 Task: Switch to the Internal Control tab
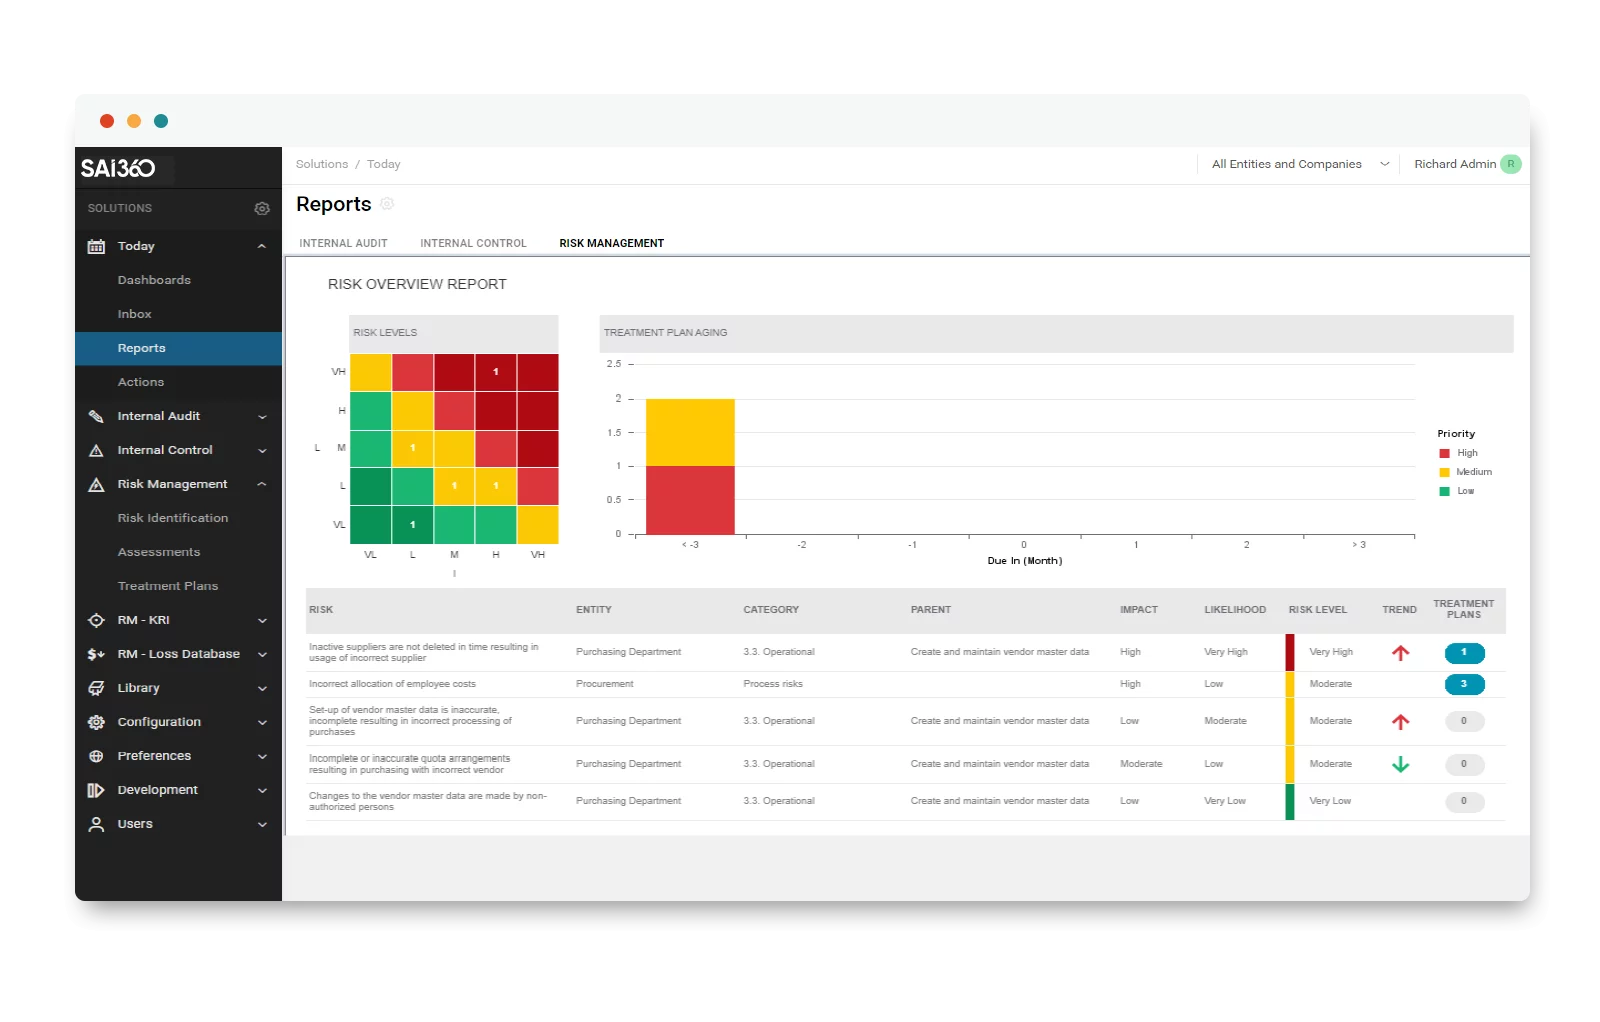coord(473,242)
